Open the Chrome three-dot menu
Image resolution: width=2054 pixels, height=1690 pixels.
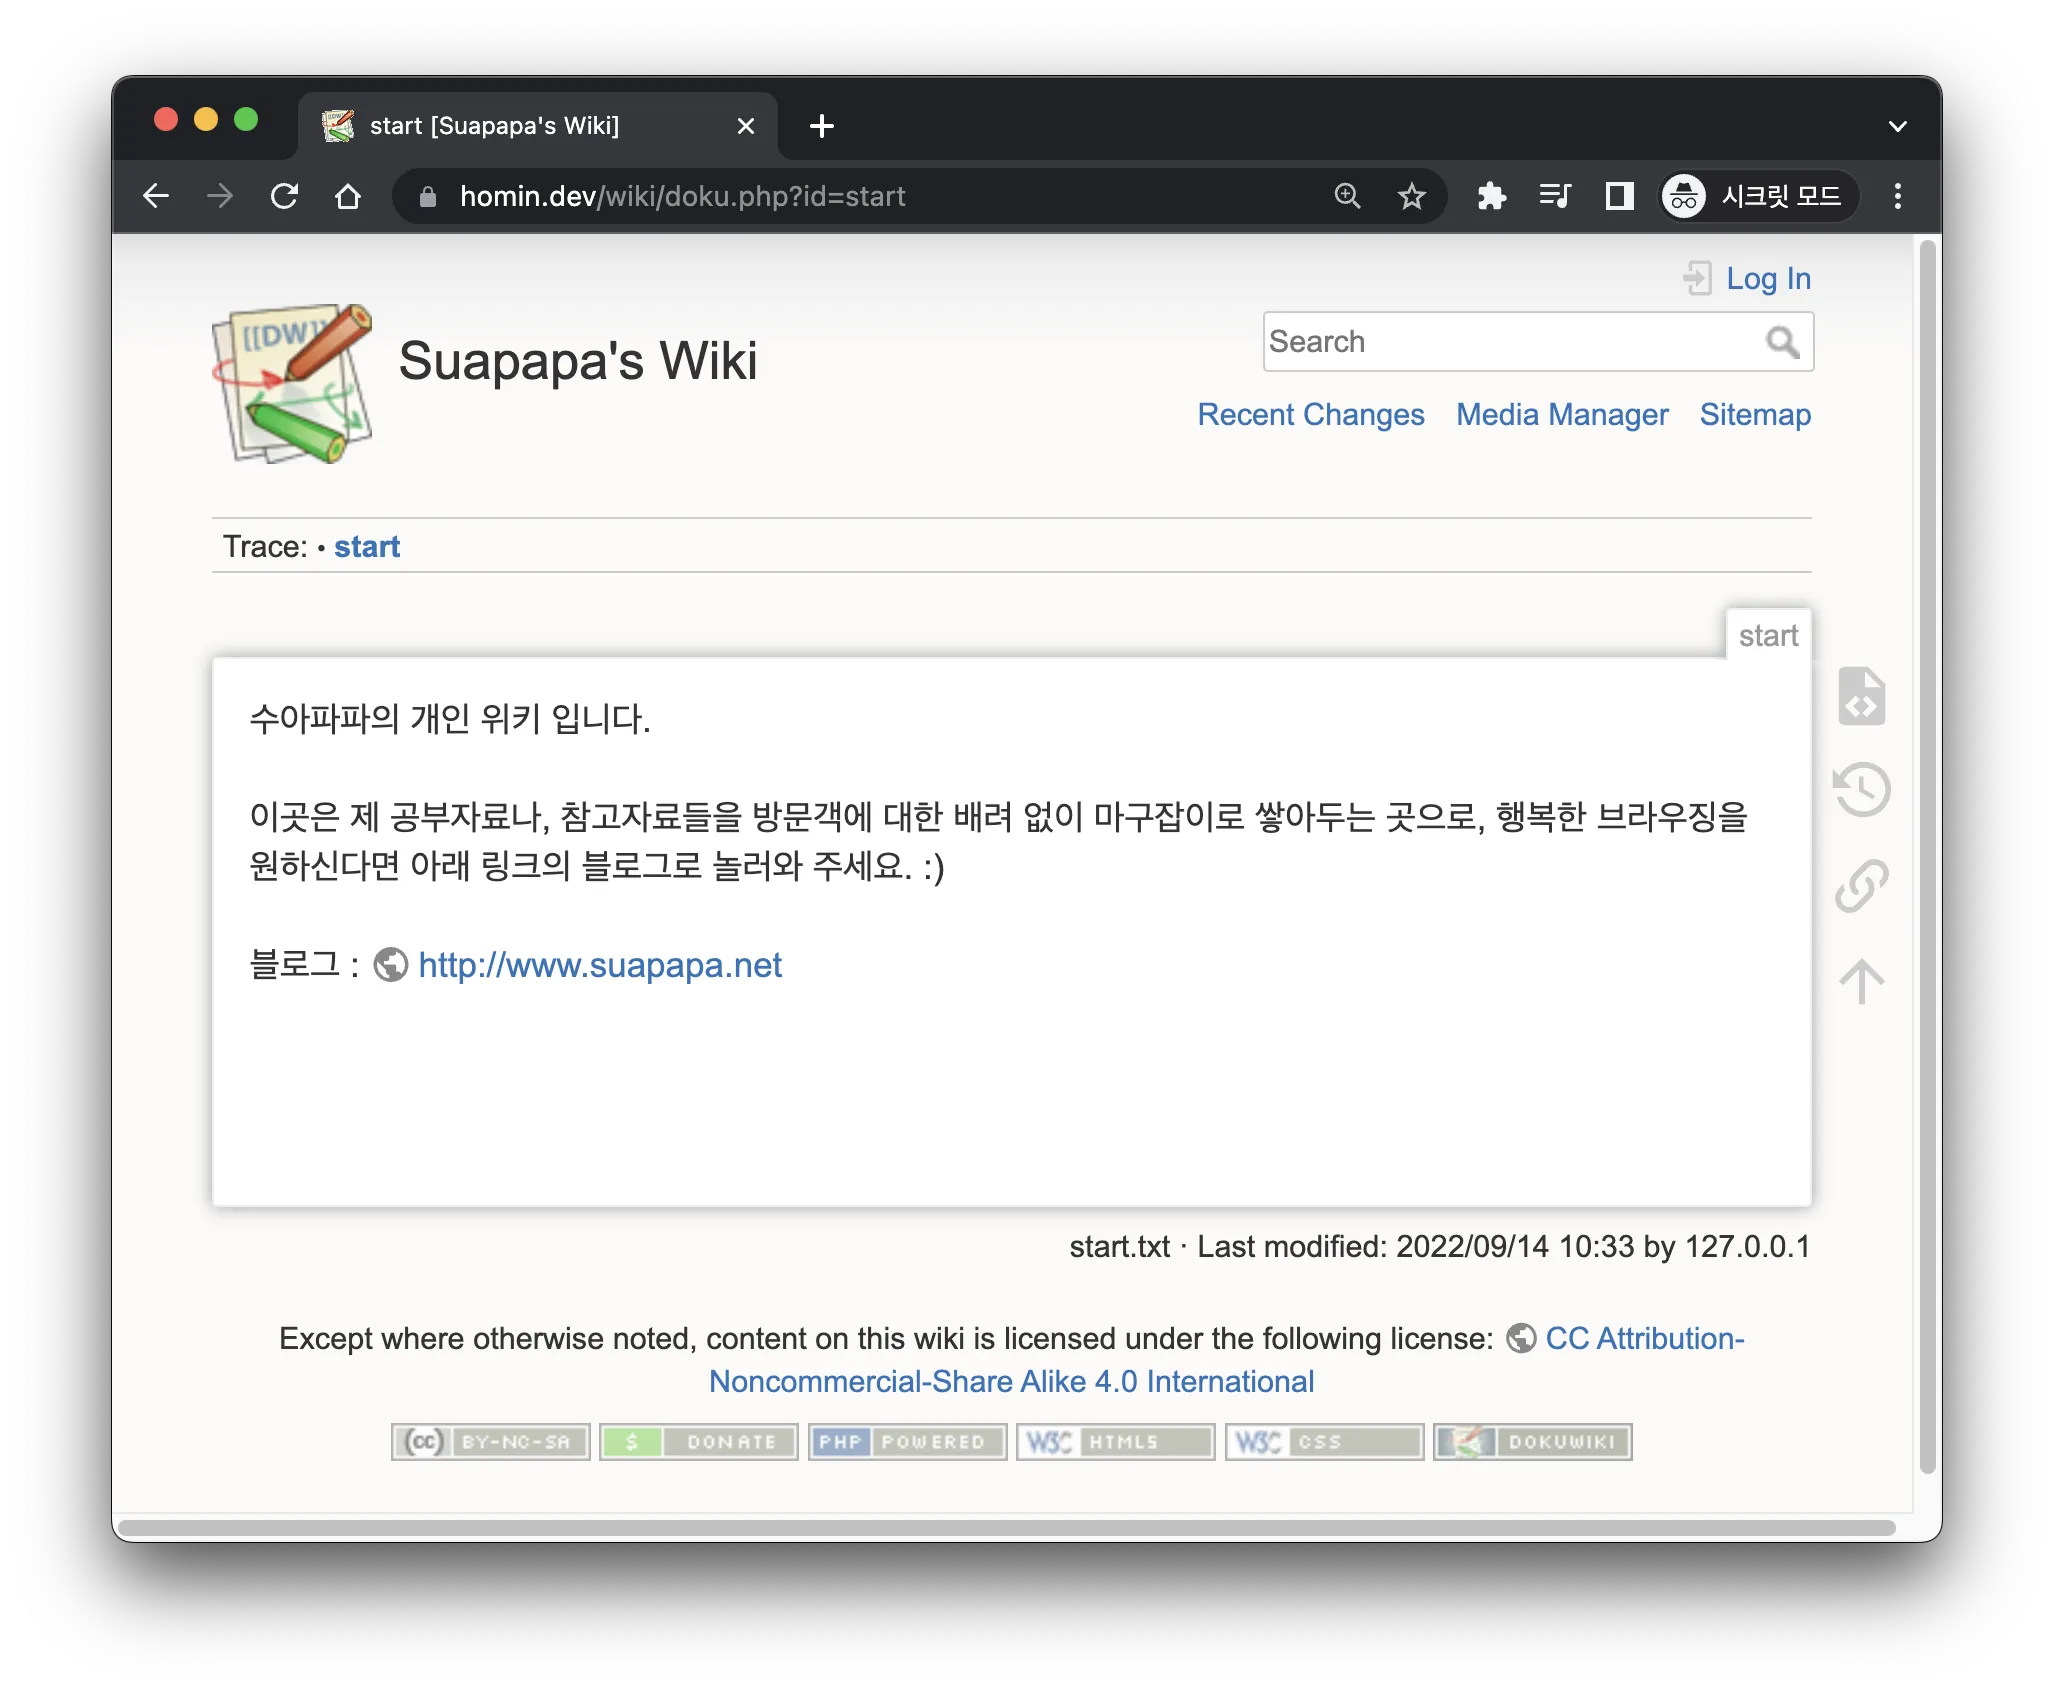[x=1897, y=196]
